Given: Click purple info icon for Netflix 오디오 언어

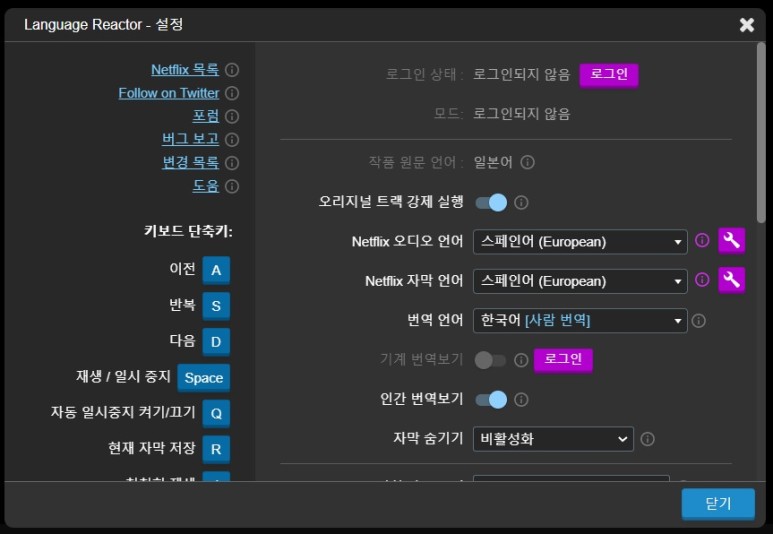Looking at the screenshot, I should coord(702,240).
